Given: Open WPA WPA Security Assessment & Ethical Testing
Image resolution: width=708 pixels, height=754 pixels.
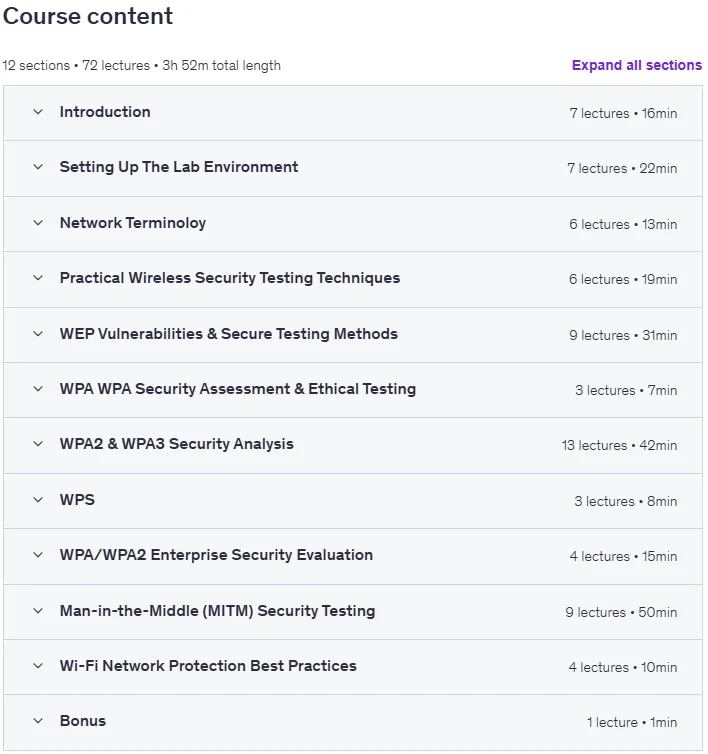Looking at the screenshot, I should pyautogui.click(x=238, y=389).
